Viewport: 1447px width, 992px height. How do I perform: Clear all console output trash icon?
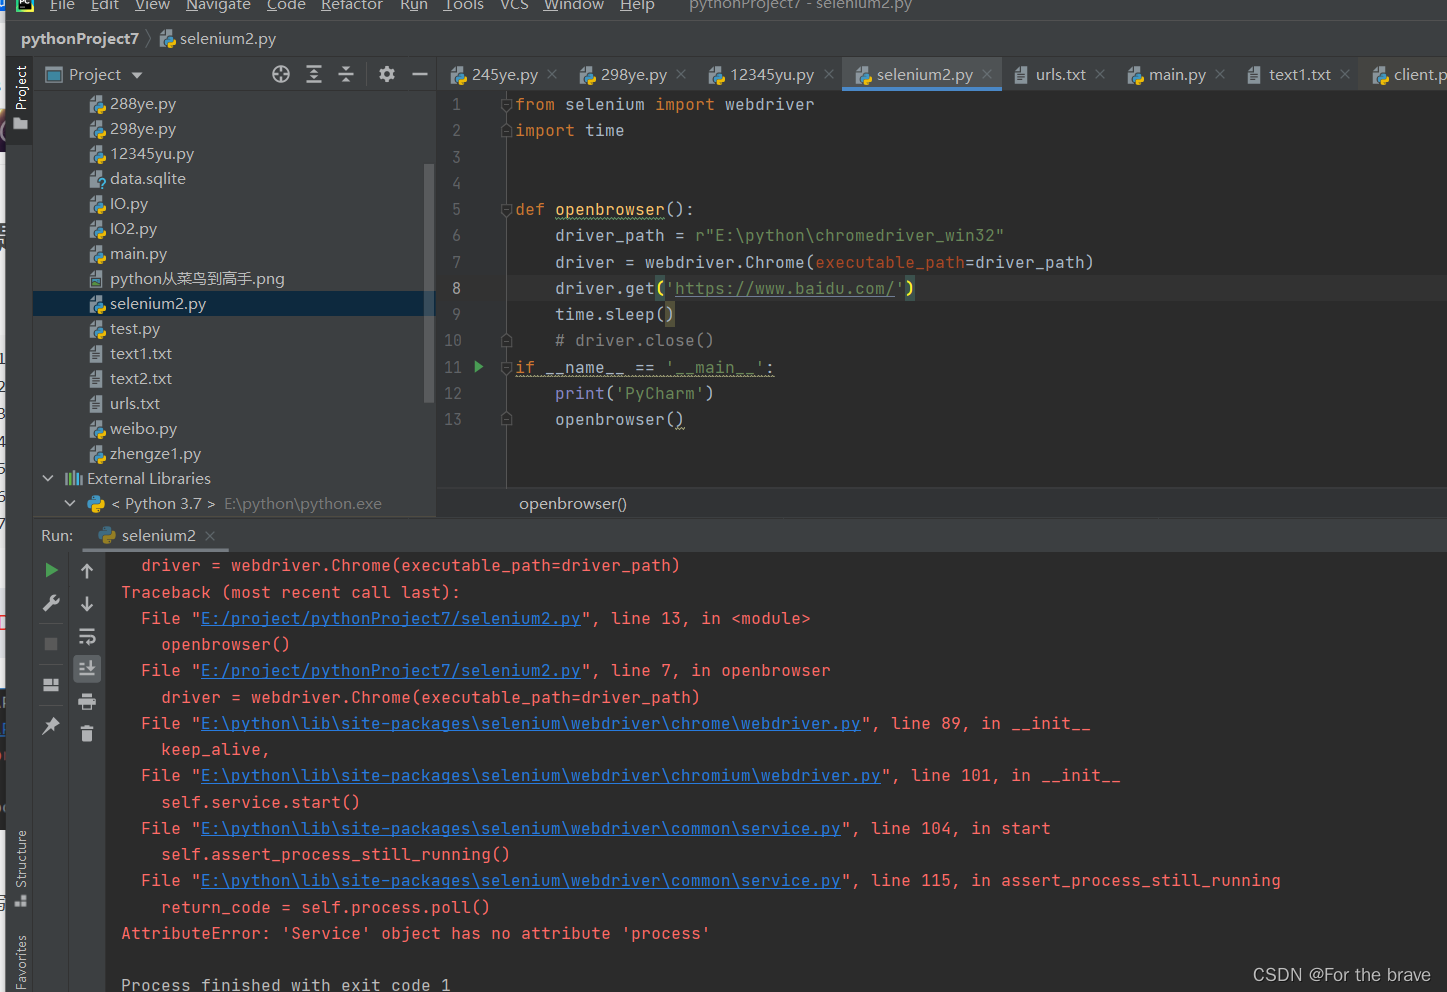[x=87, y=734]
